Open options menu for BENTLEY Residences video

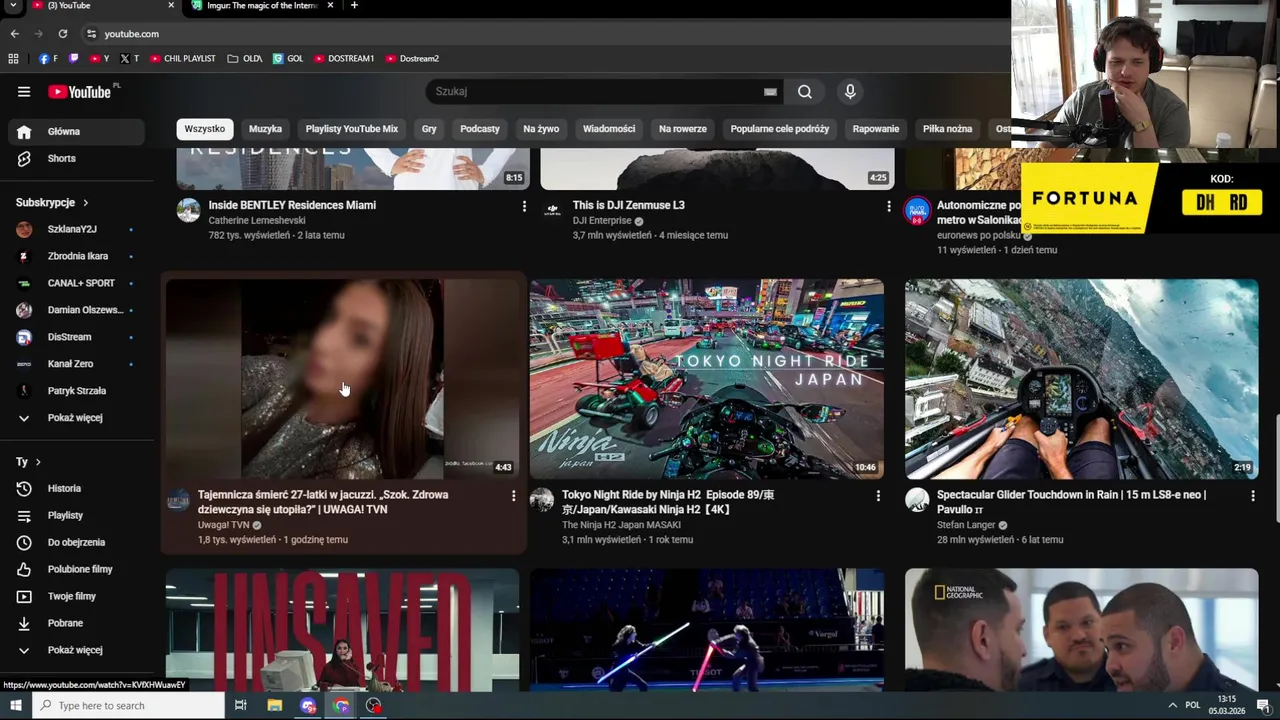(524, 206)
